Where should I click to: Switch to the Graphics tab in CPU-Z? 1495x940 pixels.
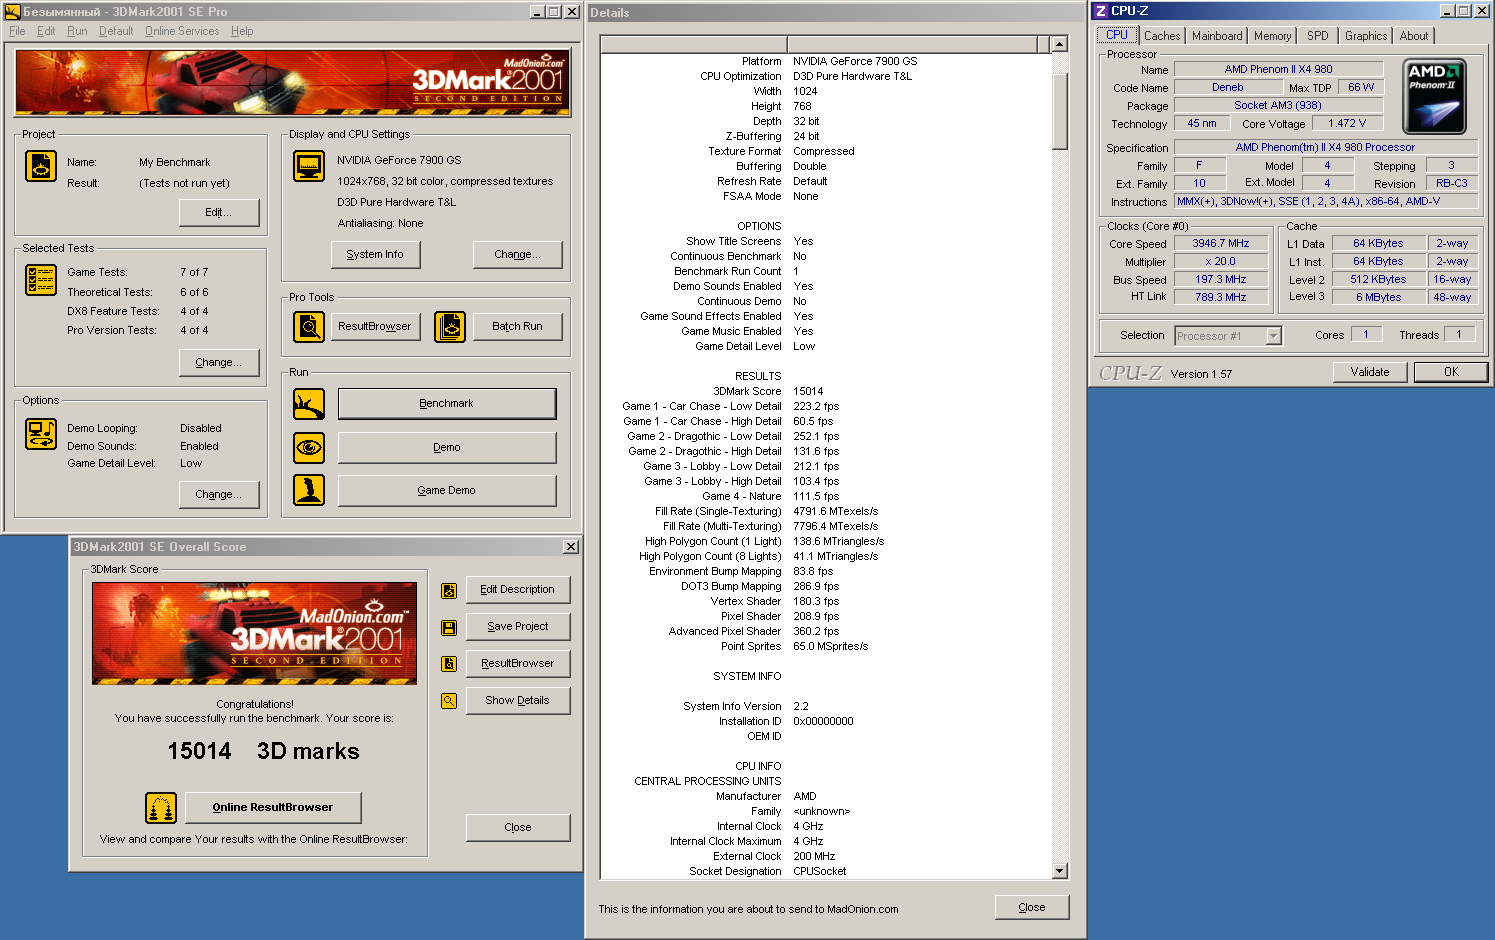pyautogui.click(x=1366, y=36)
